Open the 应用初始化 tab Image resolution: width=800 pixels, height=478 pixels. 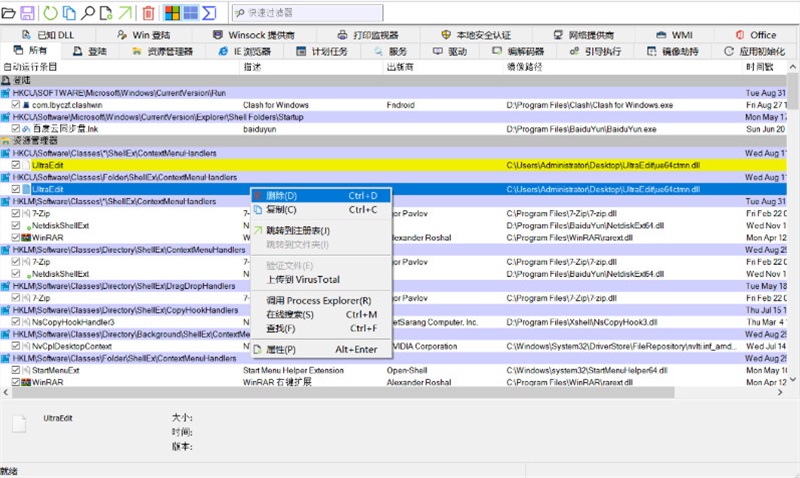pyautogui.click(x=755, y=51)
